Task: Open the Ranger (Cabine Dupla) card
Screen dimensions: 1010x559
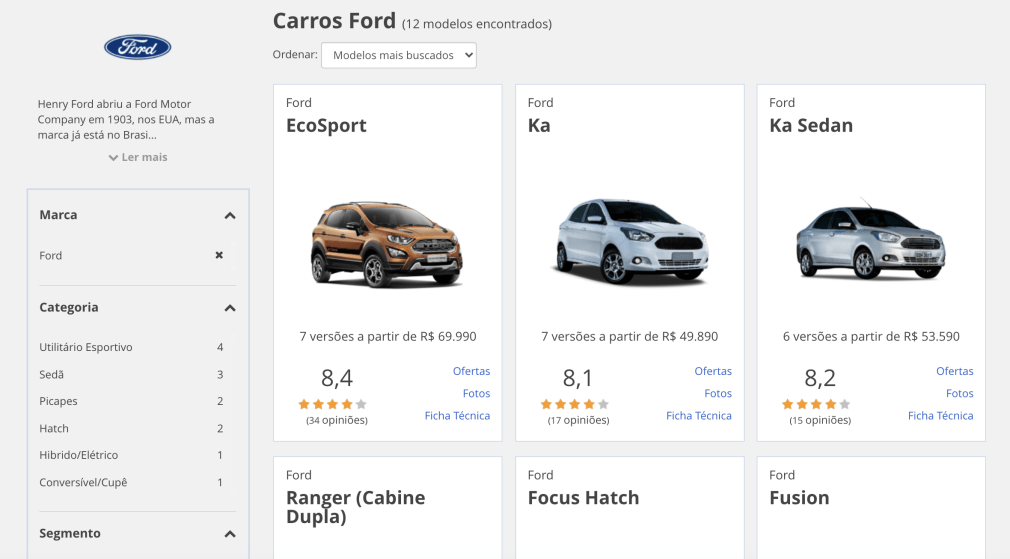Action: click(387, 507)
